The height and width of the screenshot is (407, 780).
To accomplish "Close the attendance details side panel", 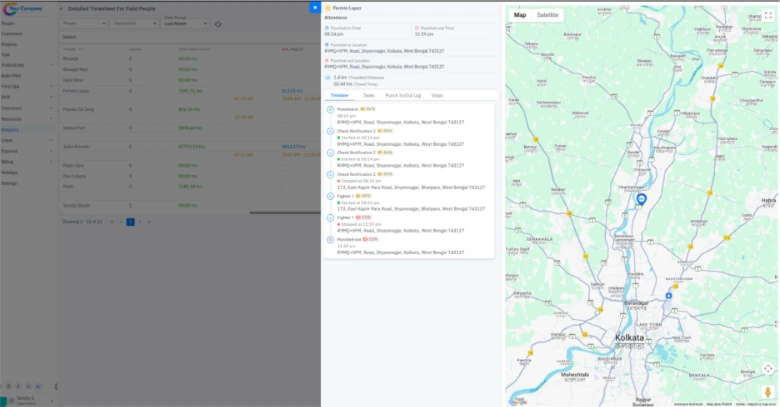I will 314,7.
